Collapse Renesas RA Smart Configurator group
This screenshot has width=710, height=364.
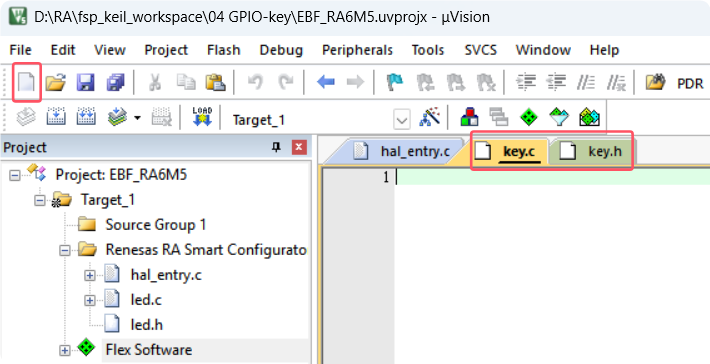coord(65,250)
